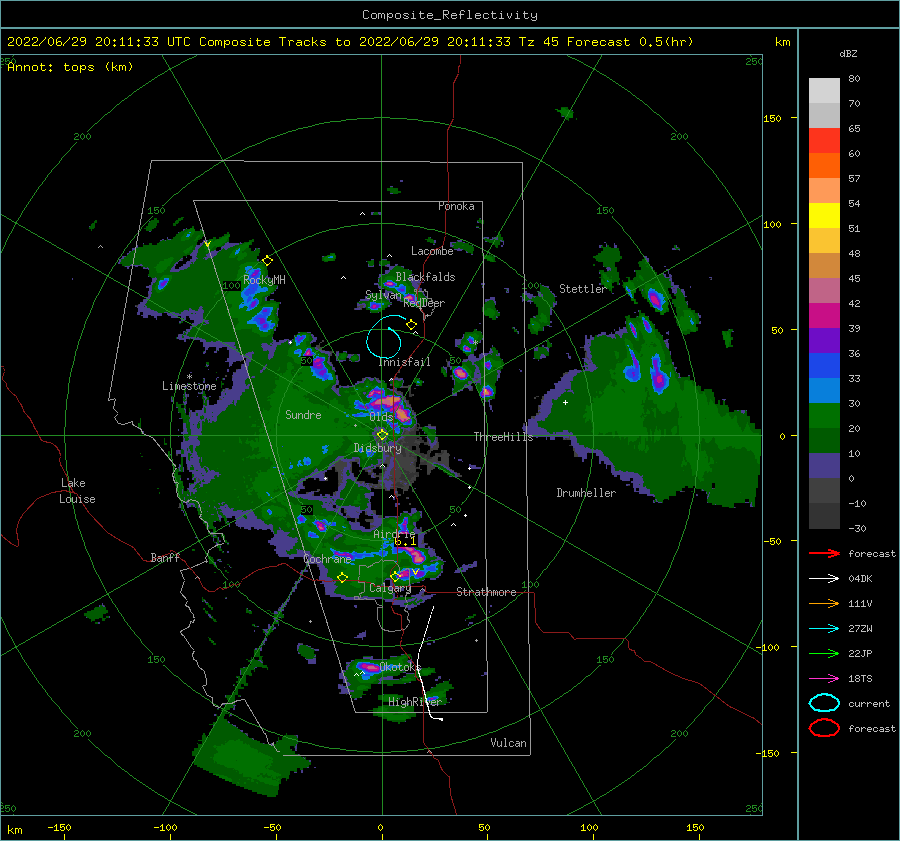Click the Composite_Reflectivity title
Image resolution: width=900 pixels, height=841 pixels.
point(450,15)
